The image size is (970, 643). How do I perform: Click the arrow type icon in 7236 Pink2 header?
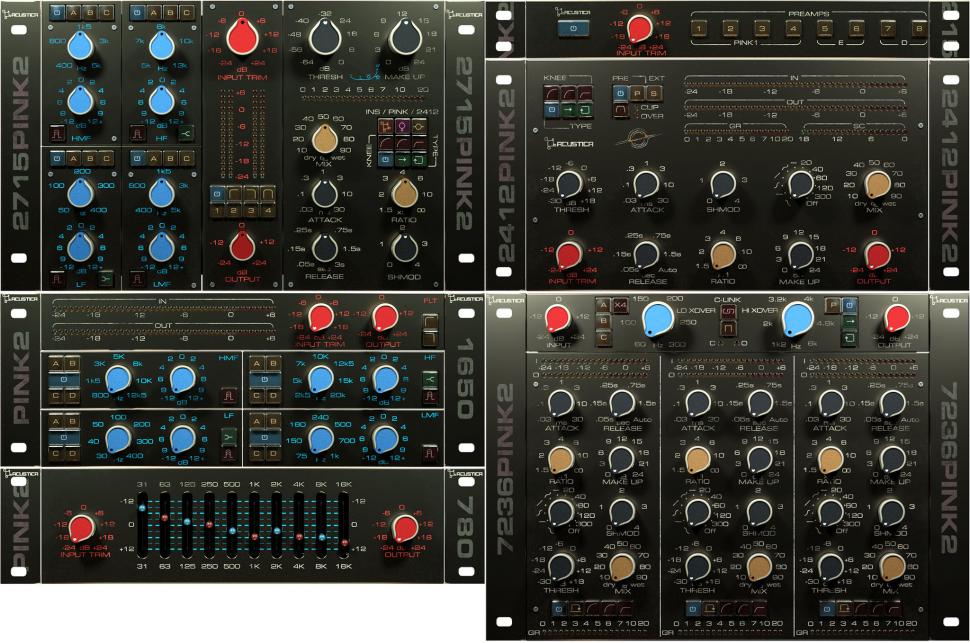[x=849, y=322]
